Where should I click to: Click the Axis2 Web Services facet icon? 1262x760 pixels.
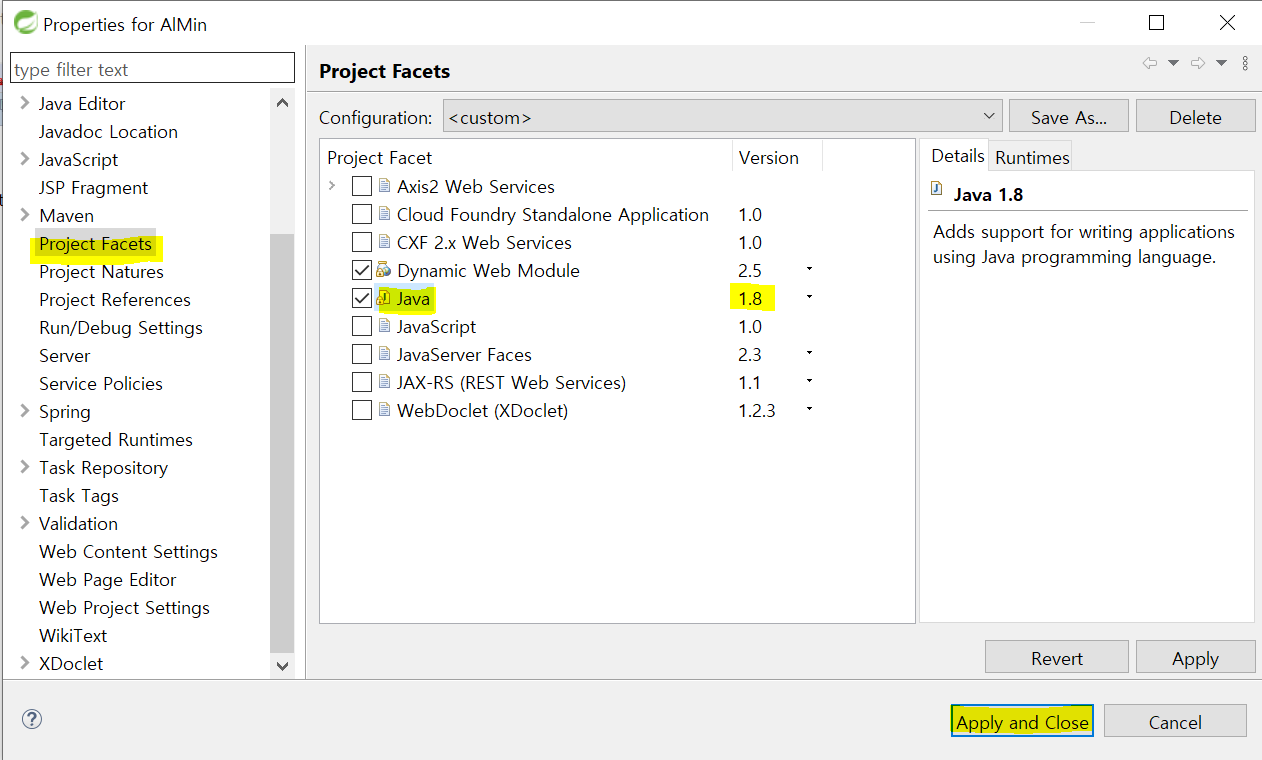tap(385, 186)
